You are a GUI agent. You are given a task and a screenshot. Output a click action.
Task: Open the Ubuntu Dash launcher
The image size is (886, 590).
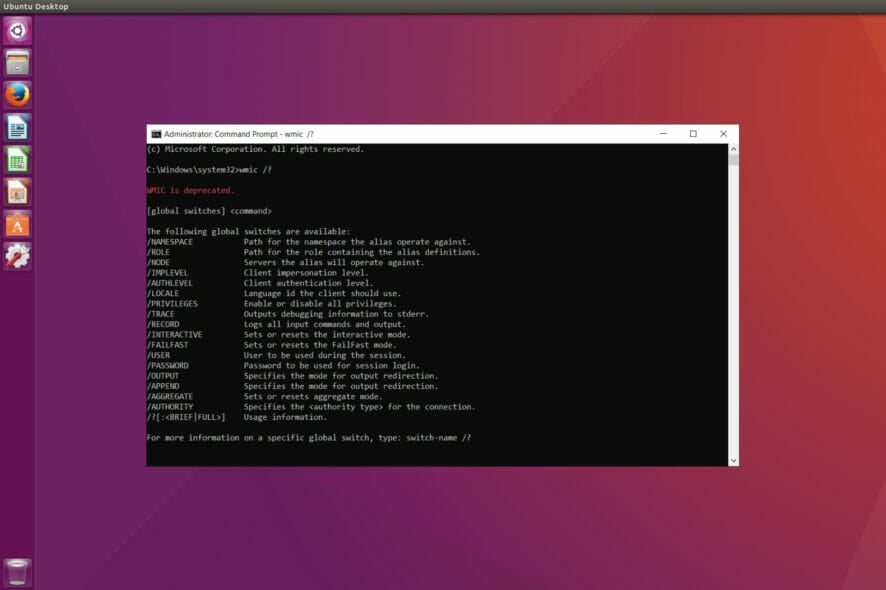14,31
